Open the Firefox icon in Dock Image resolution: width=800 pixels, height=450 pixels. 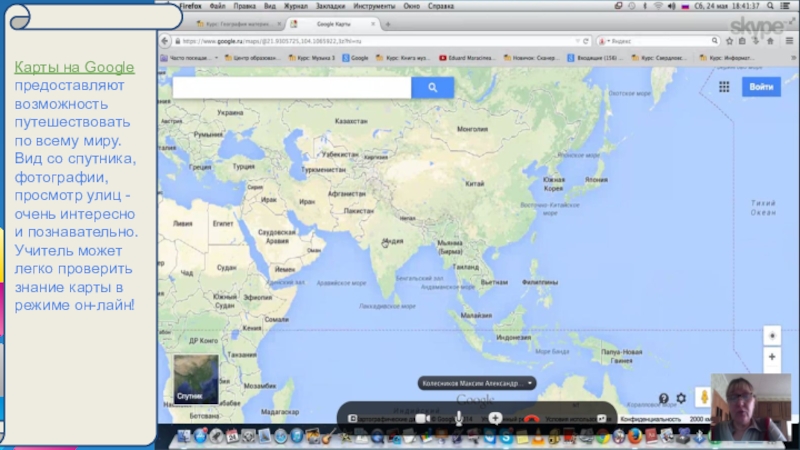[635, 436]
